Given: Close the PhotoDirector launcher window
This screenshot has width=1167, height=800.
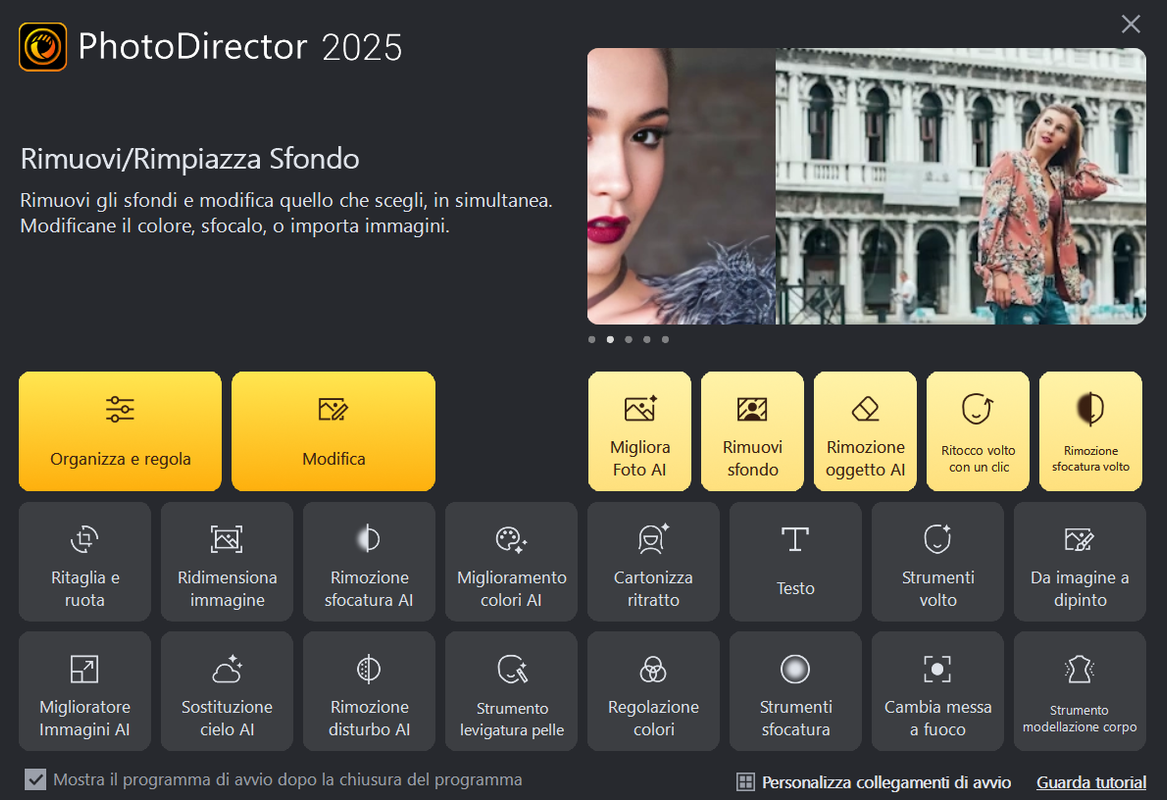Looking at the screenshot, I should [x=1131, y=25].
